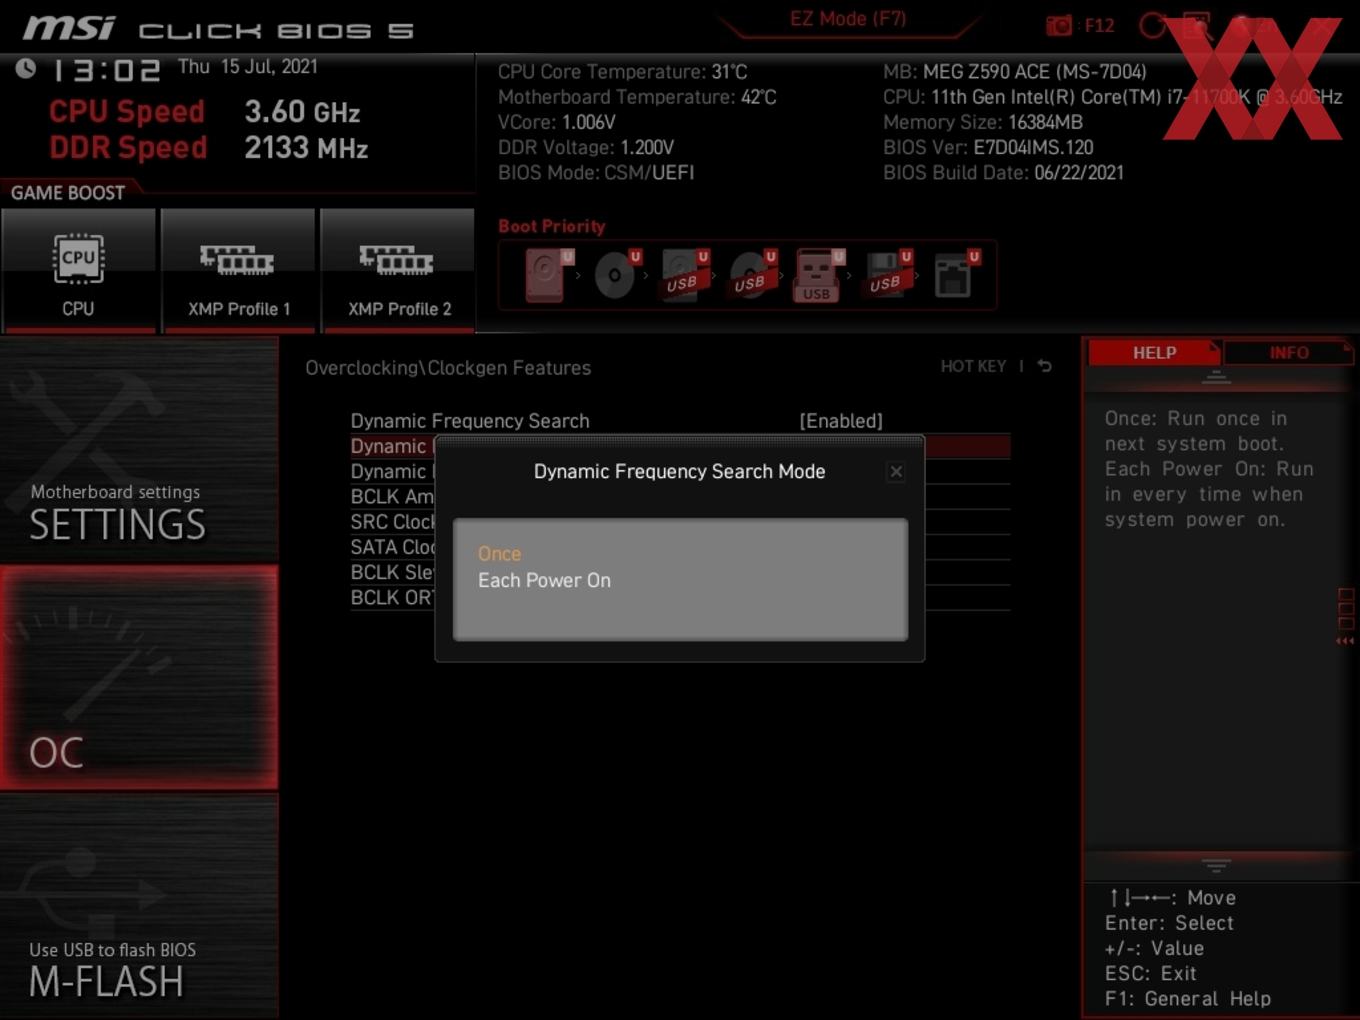
Task: Click the HOT KEY button
Action: 973,366
